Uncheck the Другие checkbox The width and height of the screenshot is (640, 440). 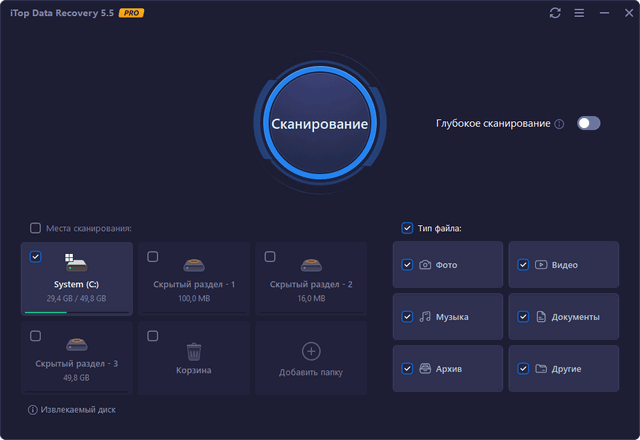tap(523, 369)
